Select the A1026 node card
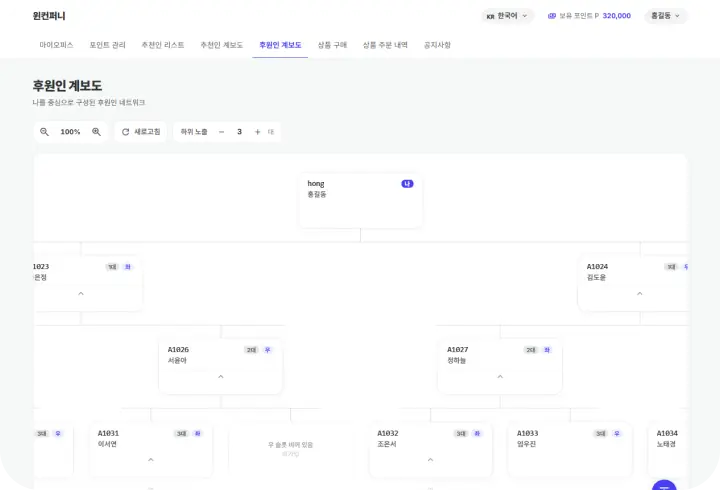The width and height of the screenshot is (720, 490). 221,366
